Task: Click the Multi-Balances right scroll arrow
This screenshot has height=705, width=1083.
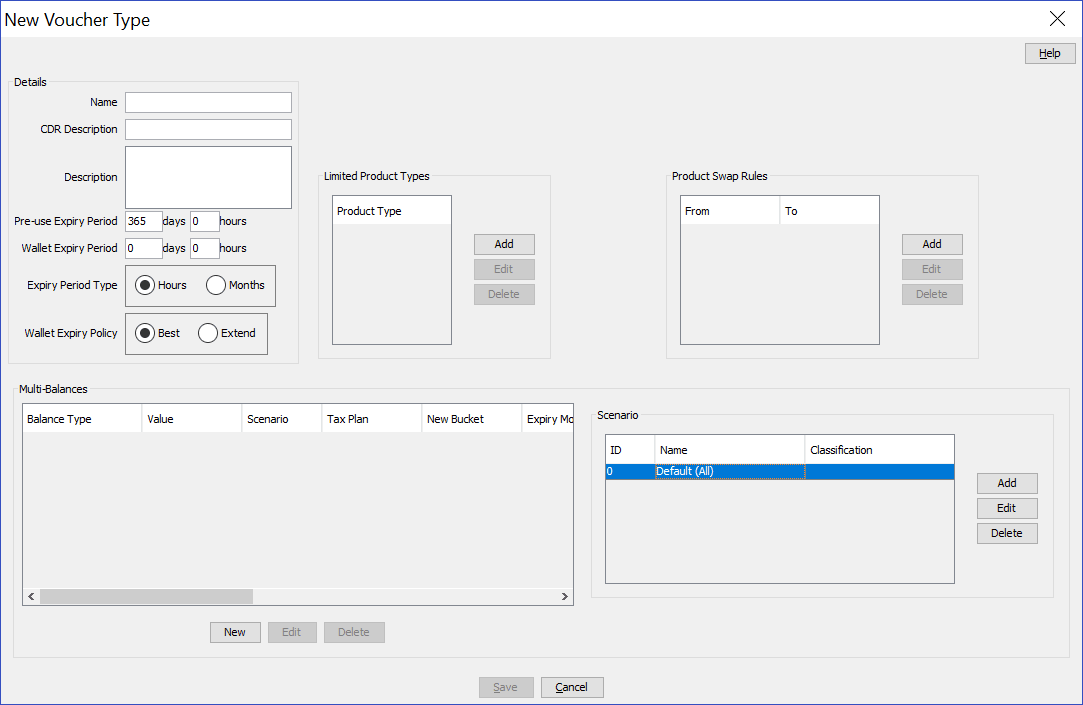Action: pyautogui.click(x=564, y=596)
